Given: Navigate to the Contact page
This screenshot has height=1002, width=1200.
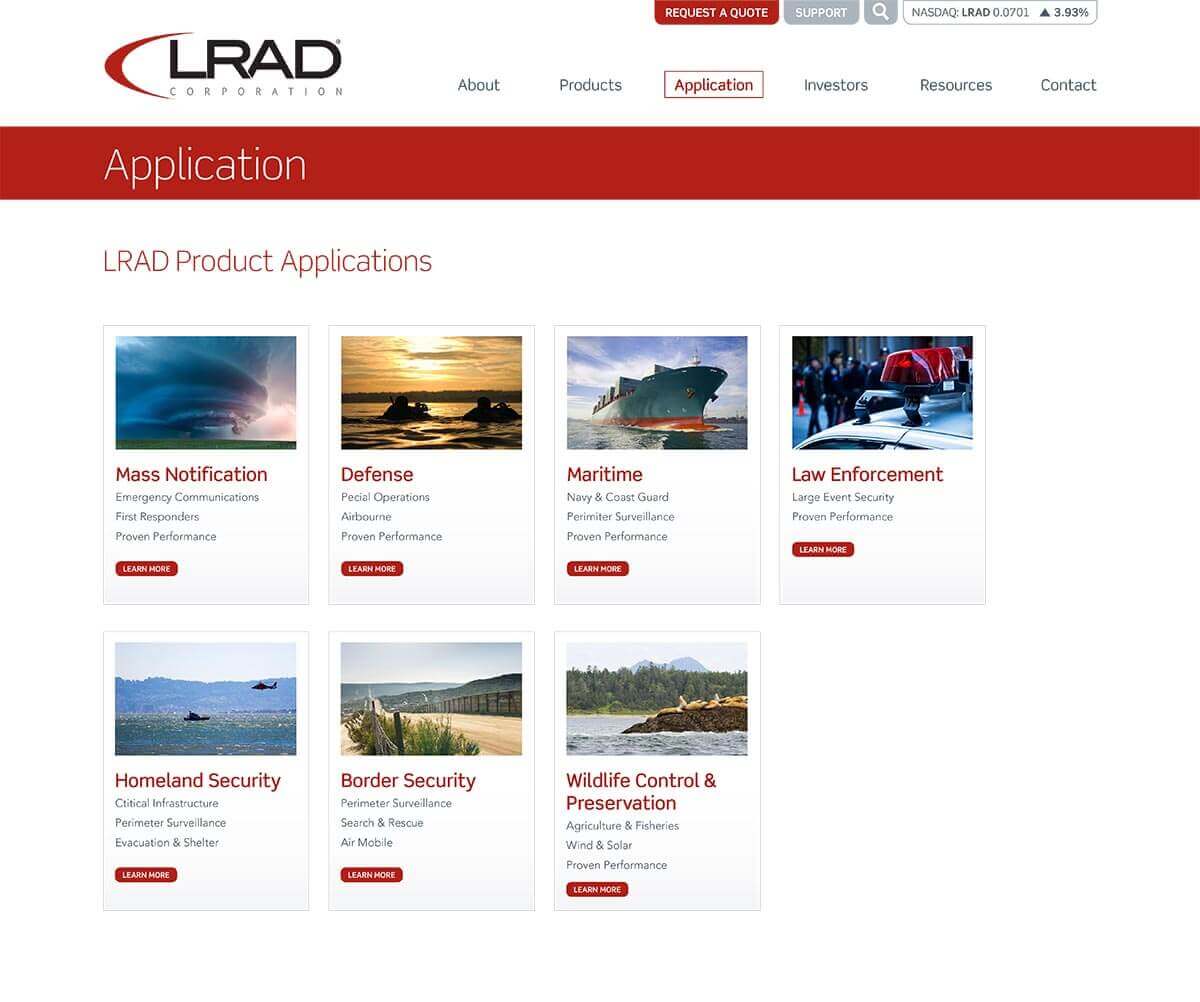Looking at the screenshot, I should [1068, 85].
